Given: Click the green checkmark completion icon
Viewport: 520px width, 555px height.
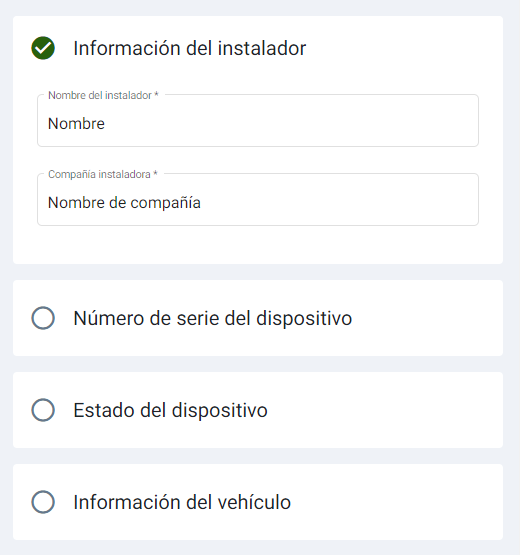Looking at the screenshot, I should (43, 48).
